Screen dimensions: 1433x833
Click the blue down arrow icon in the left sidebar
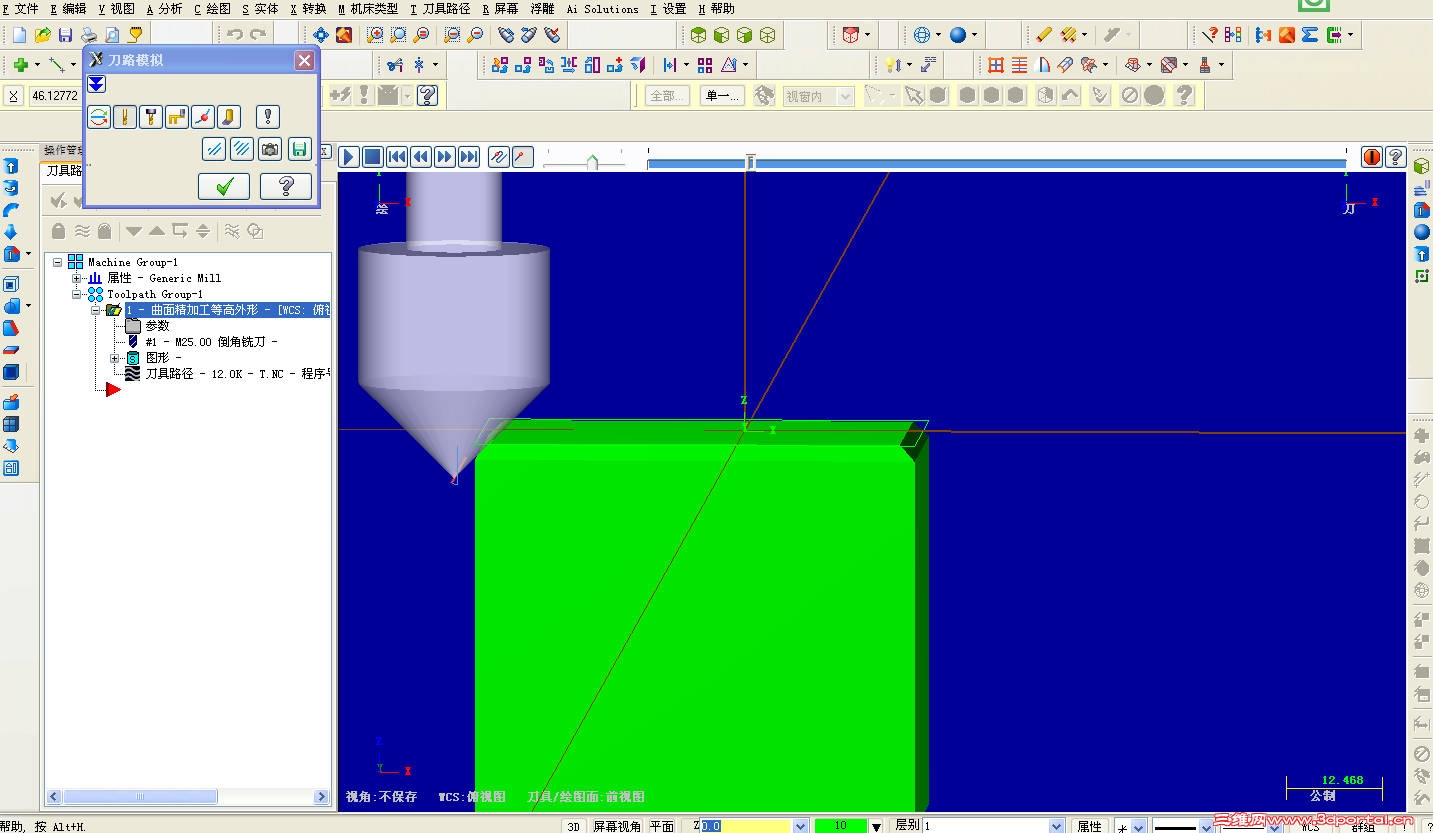point(11,232)
